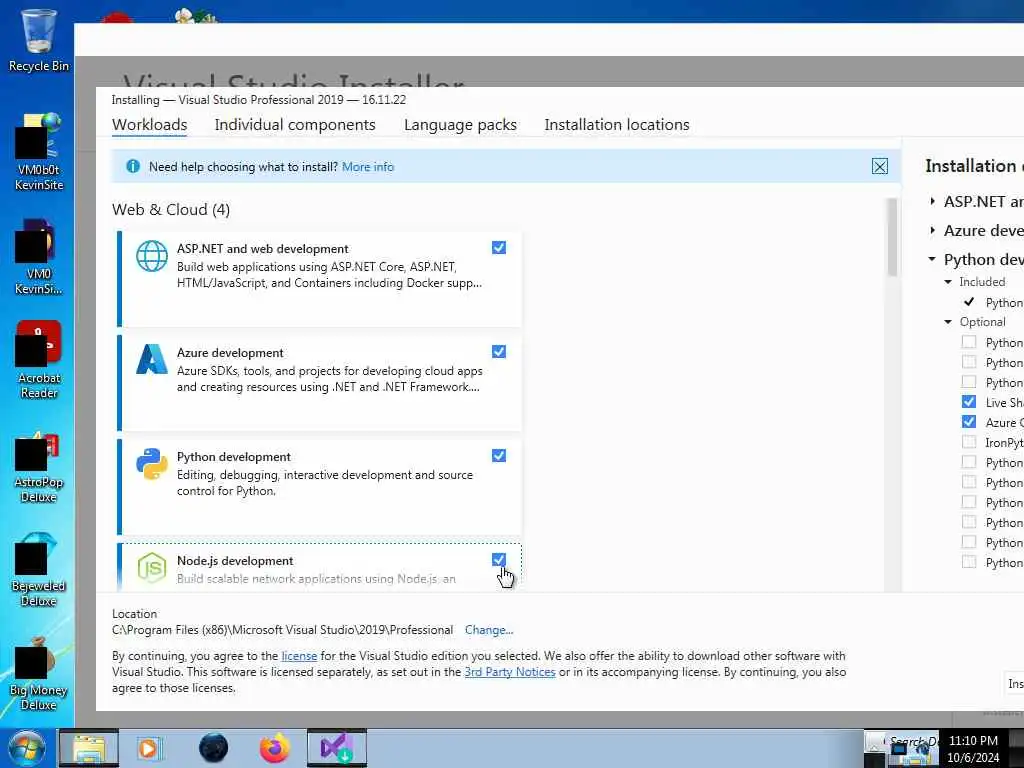Select the Acrobat Reader desktop icon
Image resolution: width=1024 pixels, height=768 pixels.
pyautogui.click(x=39, y=360)
